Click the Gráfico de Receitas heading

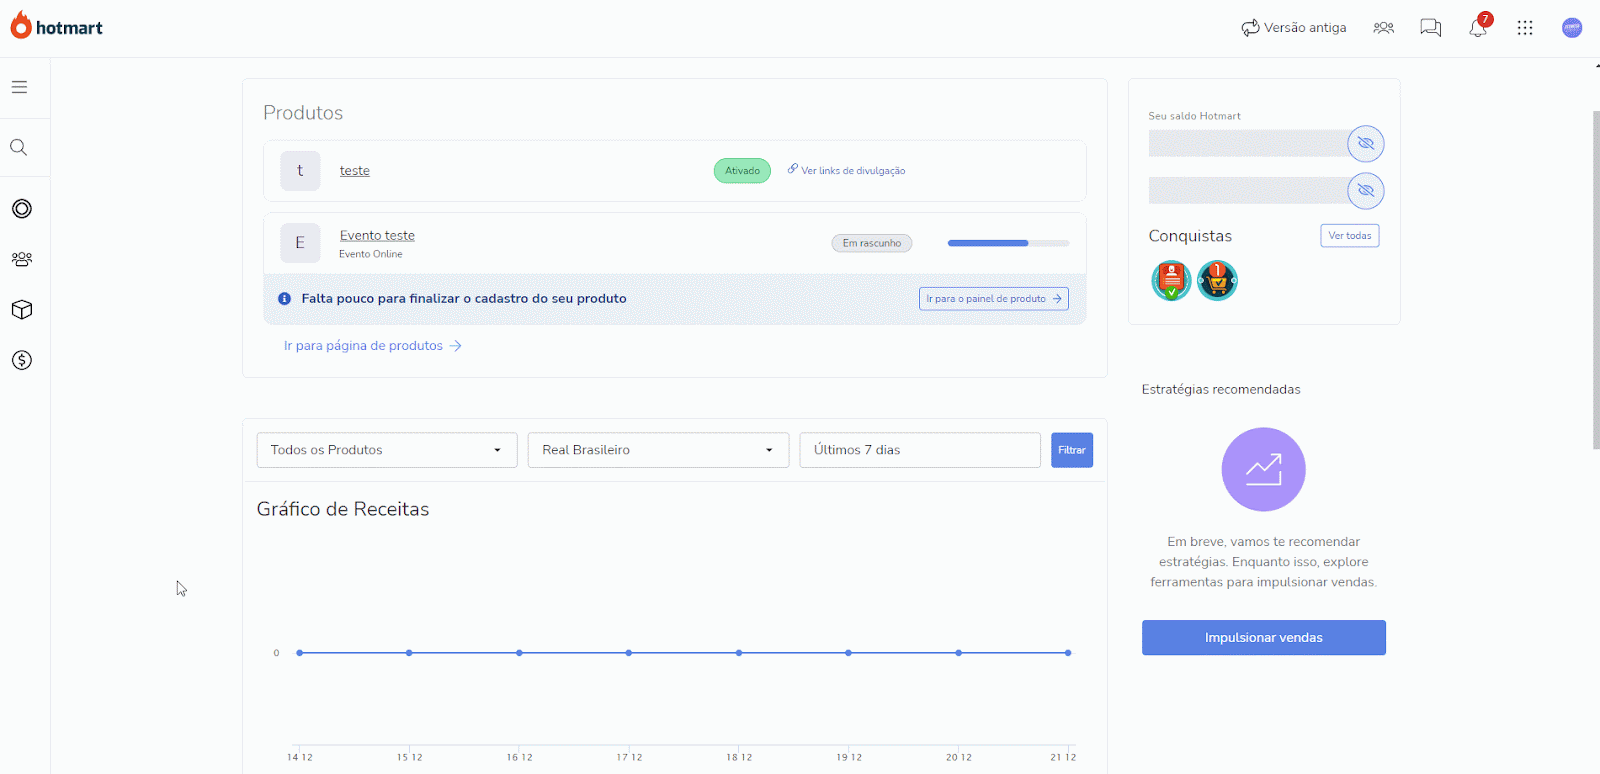tap(343, 509)
